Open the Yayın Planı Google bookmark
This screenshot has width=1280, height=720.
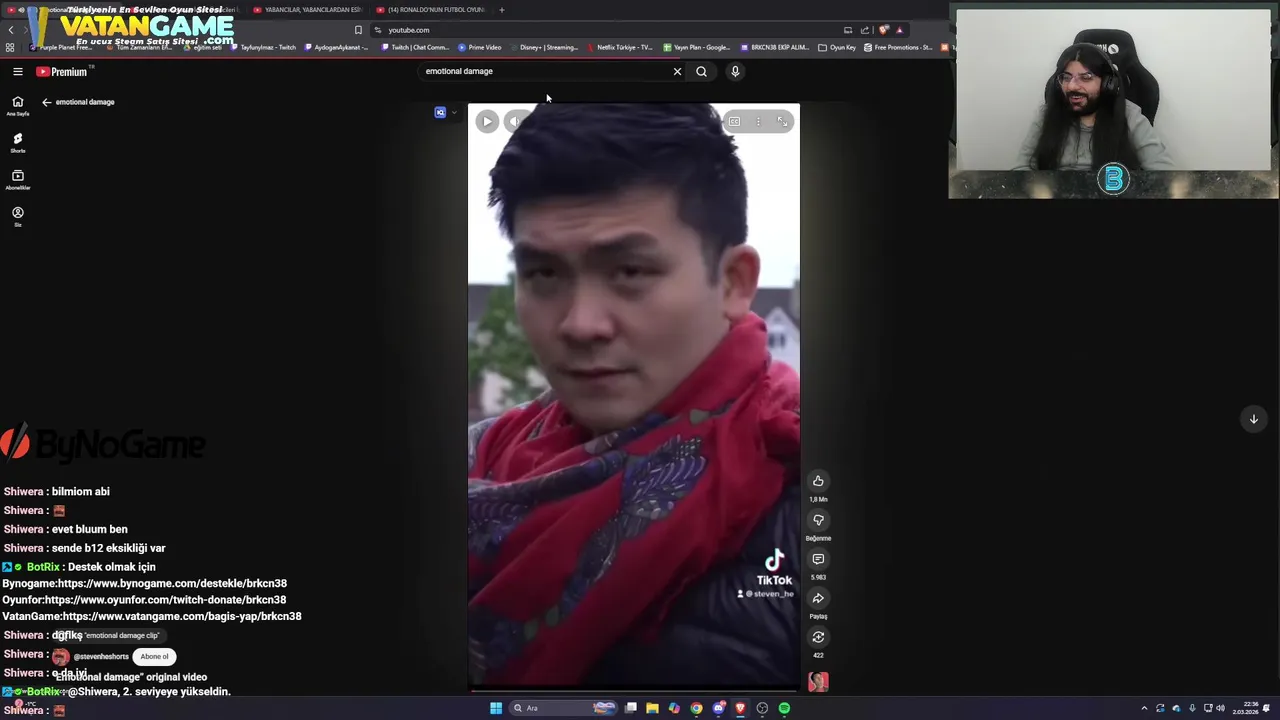click(697, 47)
